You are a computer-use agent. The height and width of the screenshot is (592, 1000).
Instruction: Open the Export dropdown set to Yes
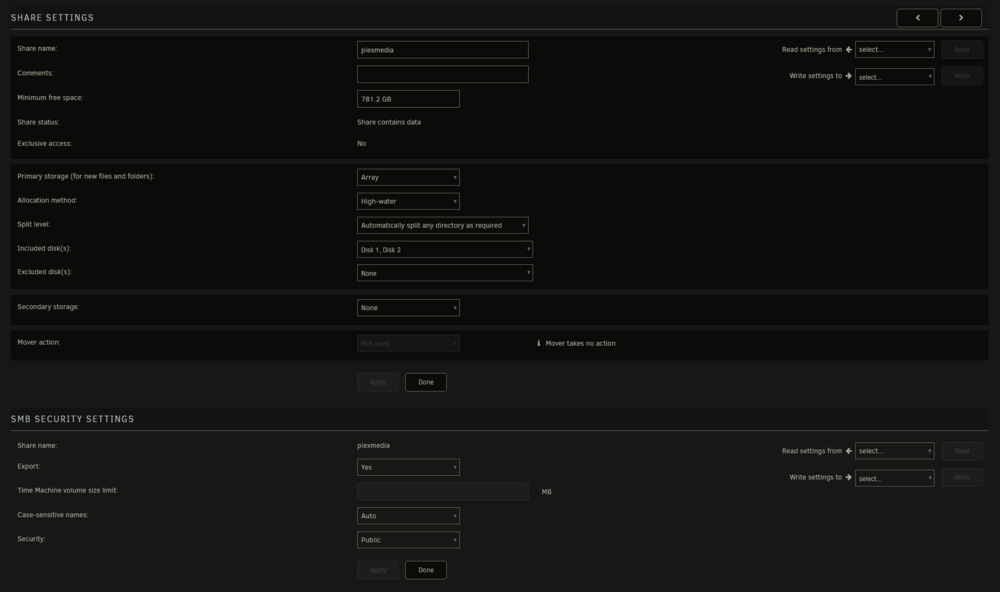coord(408,467)
